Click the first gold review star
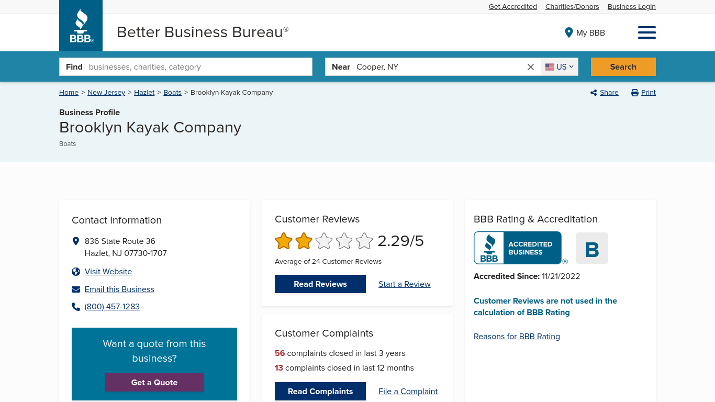 click(x=284, y=241)
